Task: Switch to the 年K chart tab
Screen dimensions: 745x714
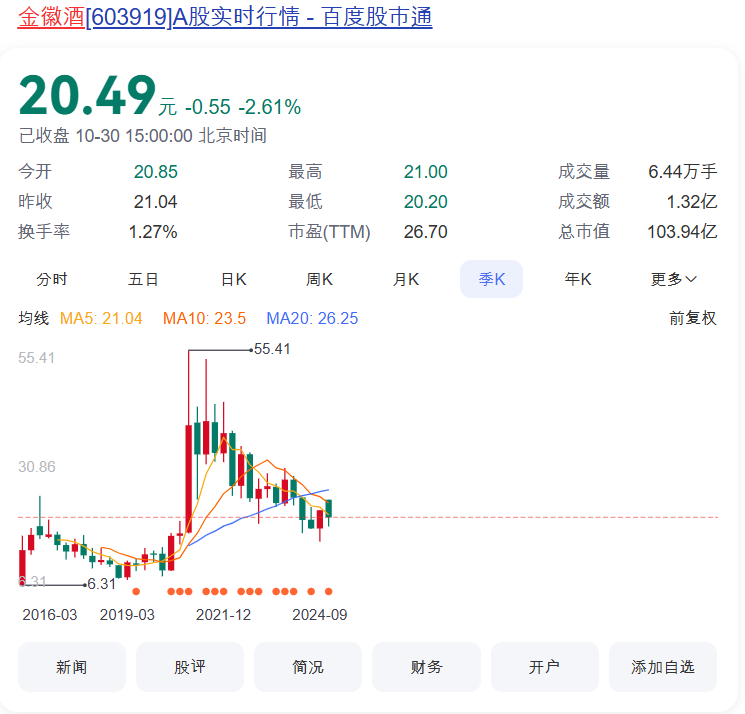Action: (x=578, y=279)
